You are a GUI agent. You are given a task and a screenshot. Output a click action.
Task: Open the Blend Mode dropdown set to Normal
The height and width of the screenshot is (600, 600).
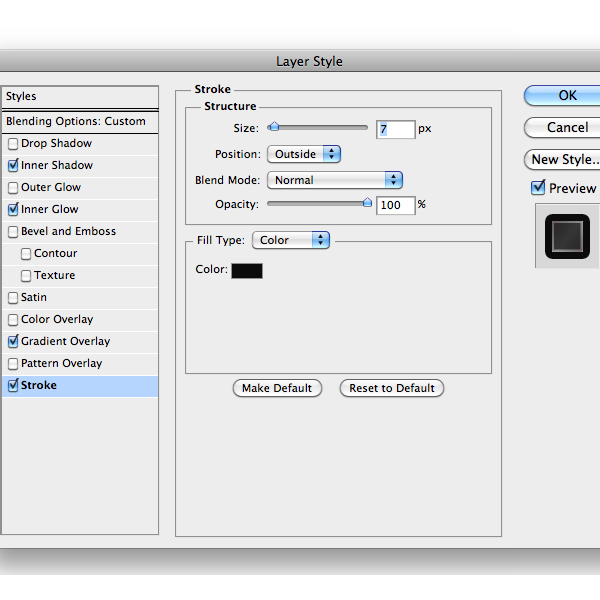[x=335, y=180]
